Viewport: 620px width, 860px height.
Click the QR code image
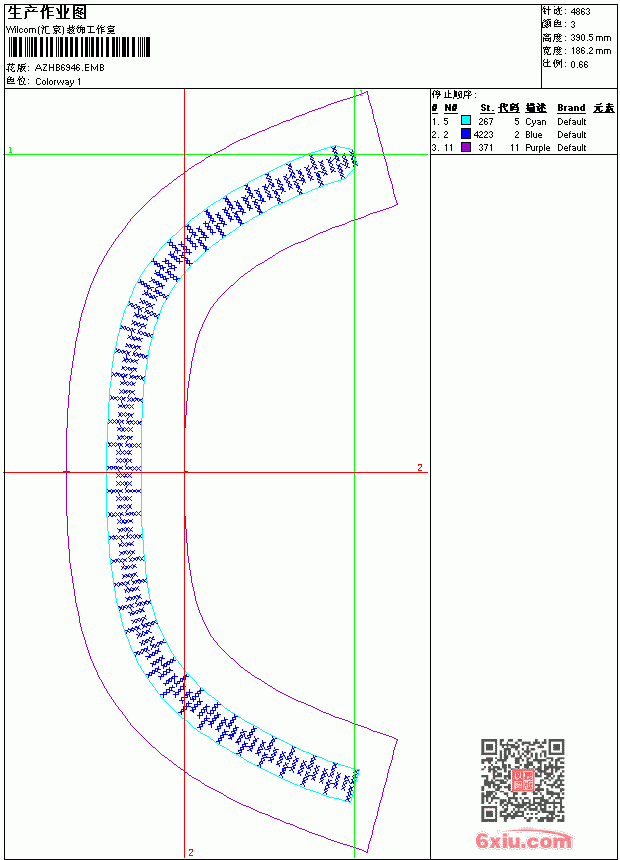coord(523,780)
